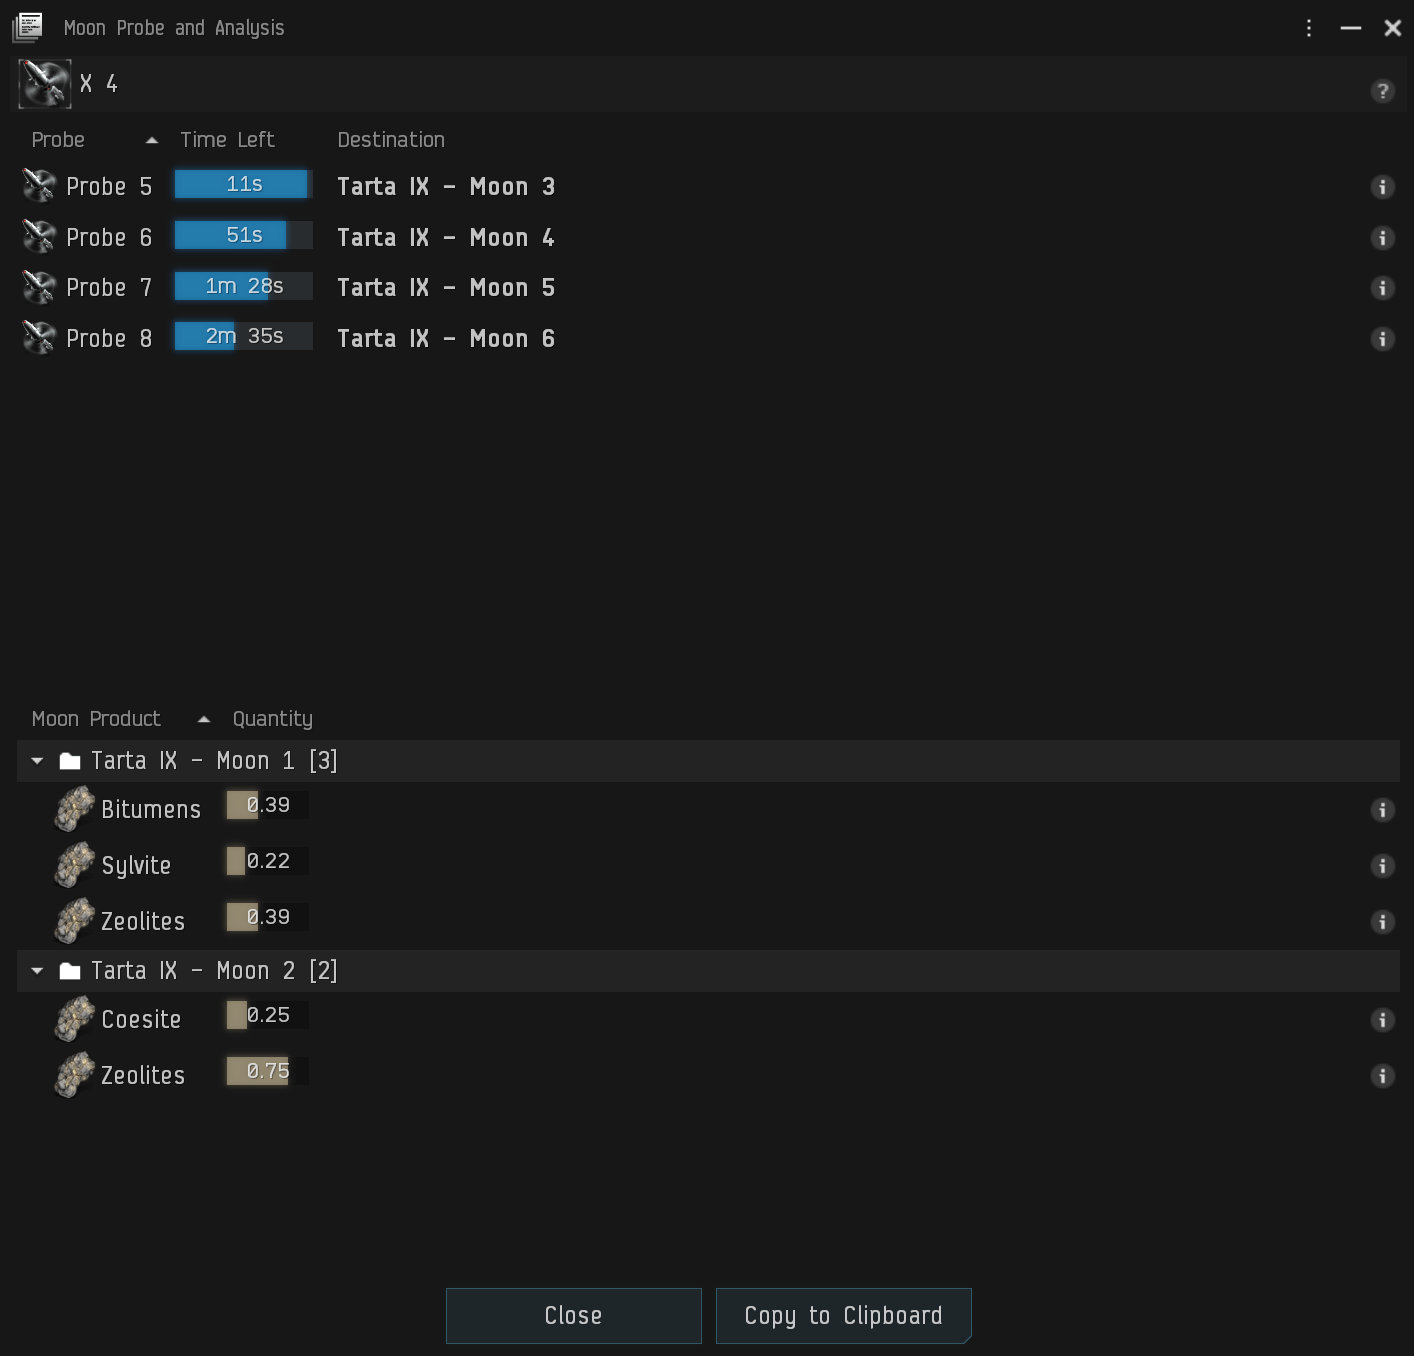Image resolution: width=1414 pixels, height=1356 pixels.
Task: Click the Time Left column header
Action: (227, 140)
